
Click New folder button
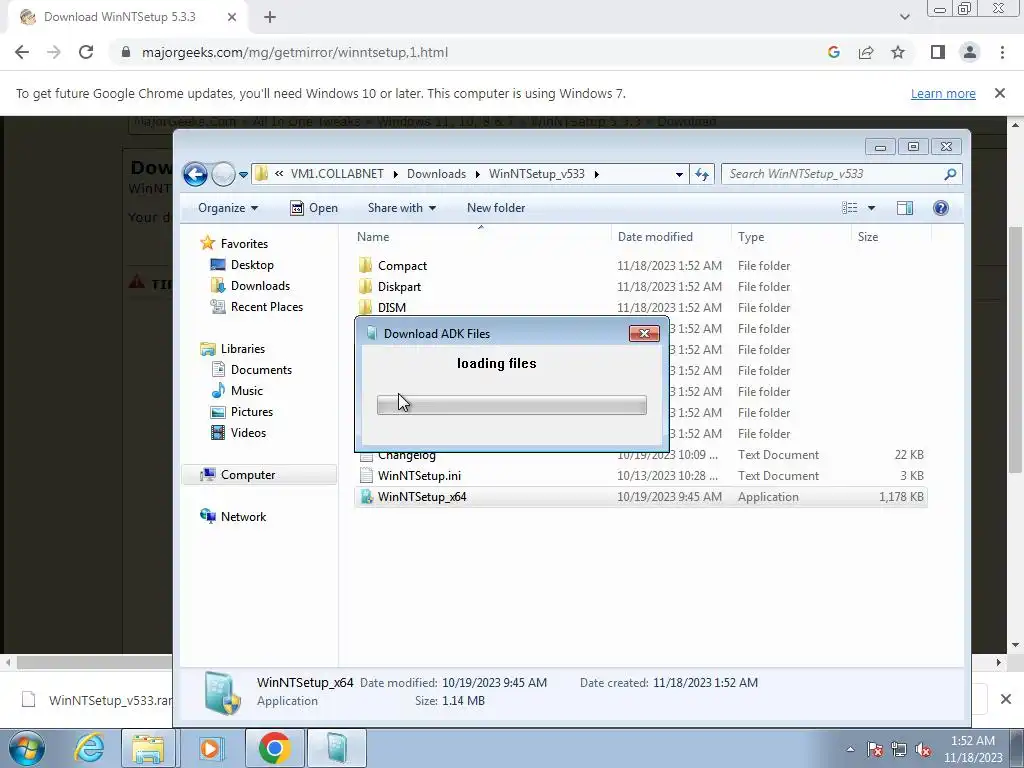496,208
